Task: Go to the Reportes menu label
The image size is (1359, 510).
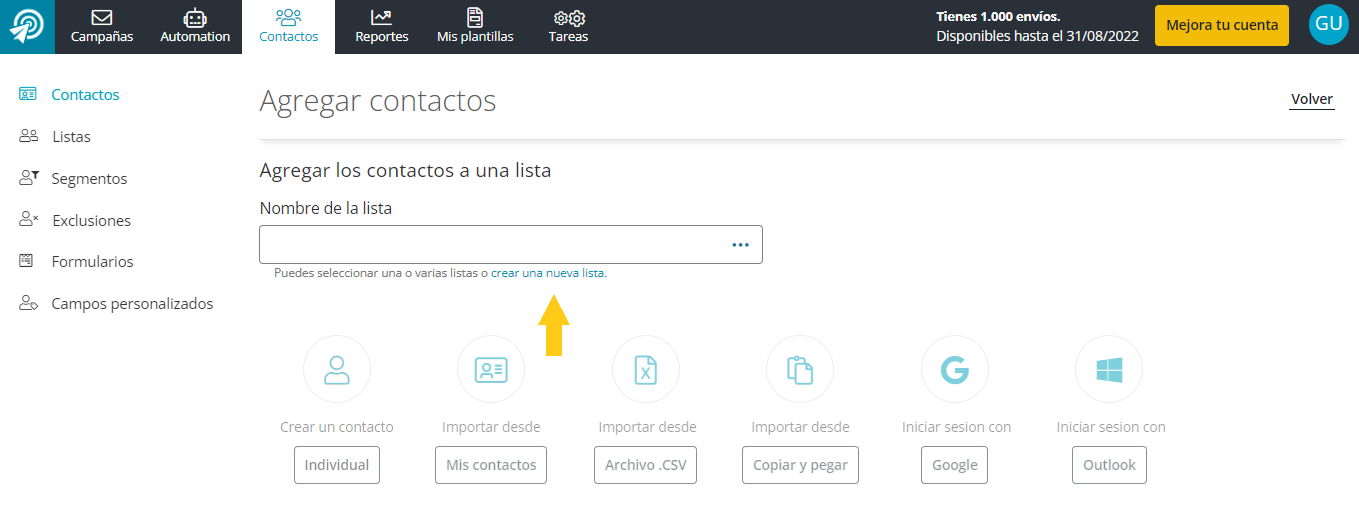Action: tap(382, 36)
